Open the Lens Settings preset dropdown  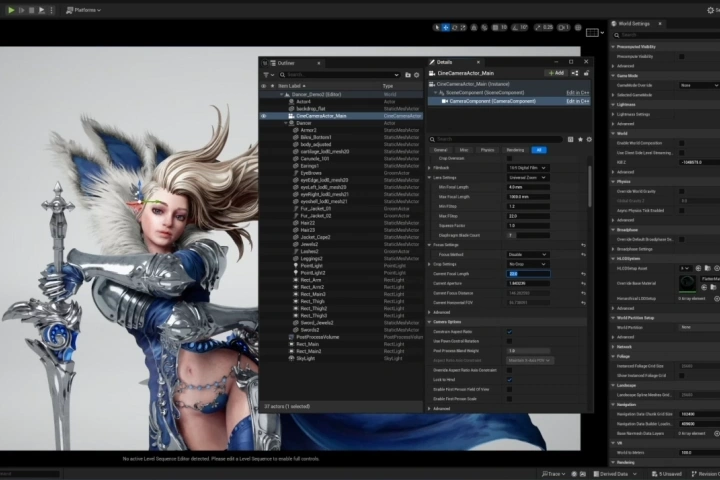click(x=527, y=178)
